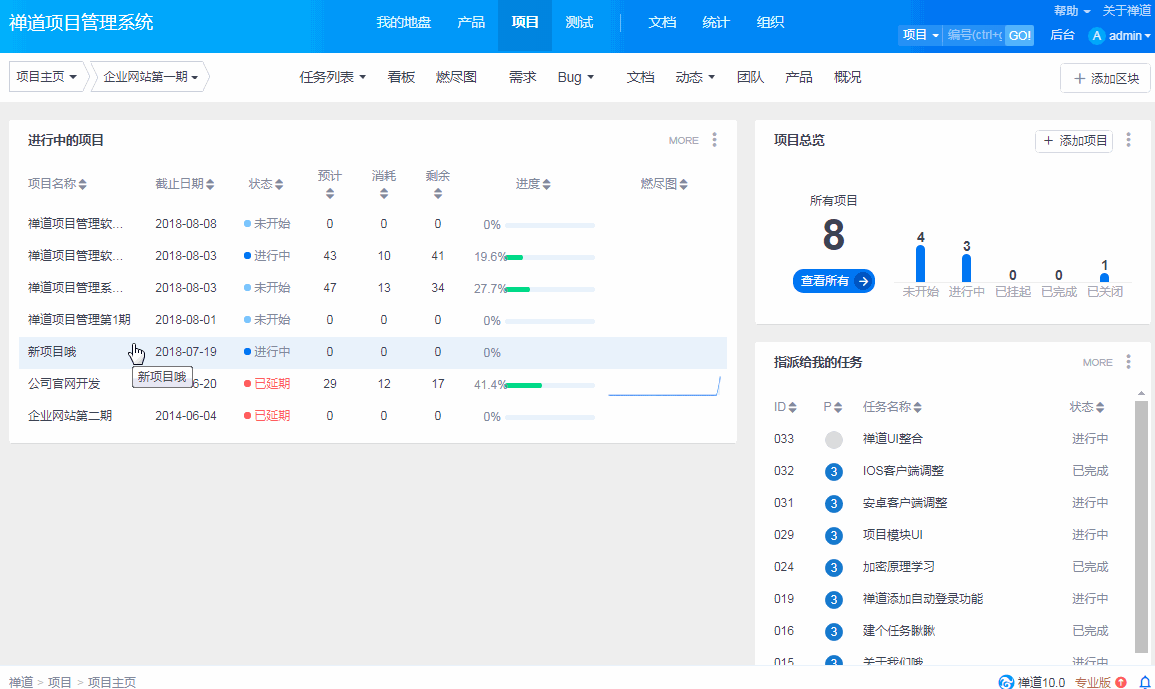Sort projects by 项目名称 column
The height and width of the screenshot is (689, 1155).
click(57, 184)
